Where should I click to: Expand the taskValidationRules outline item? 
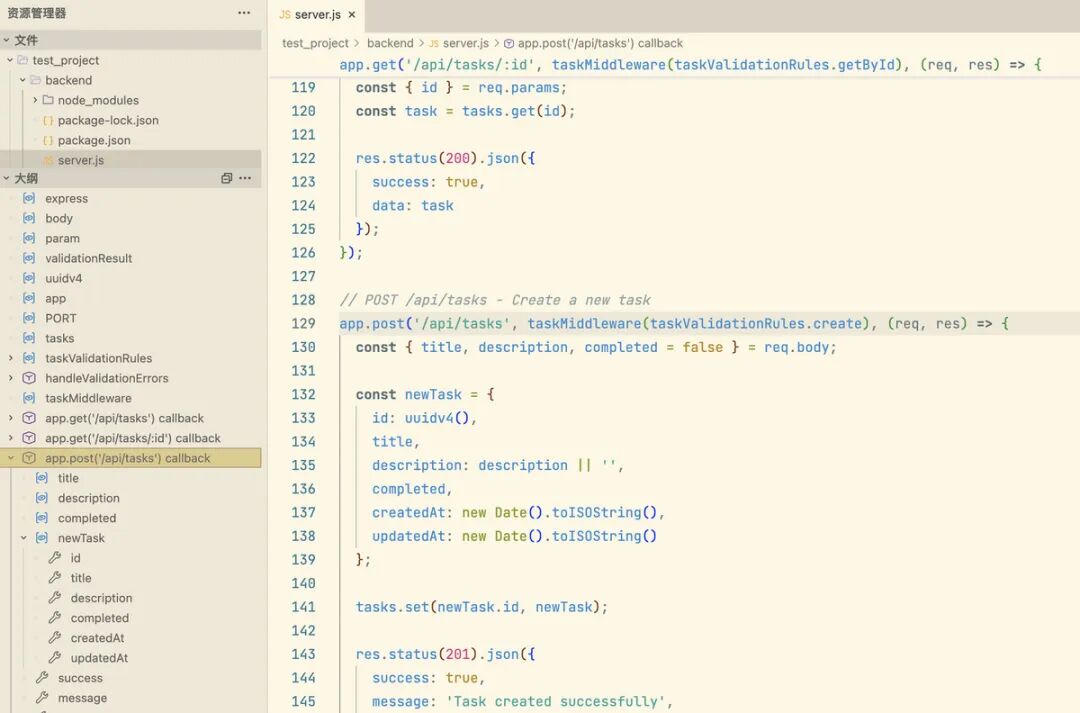[11, 358]
